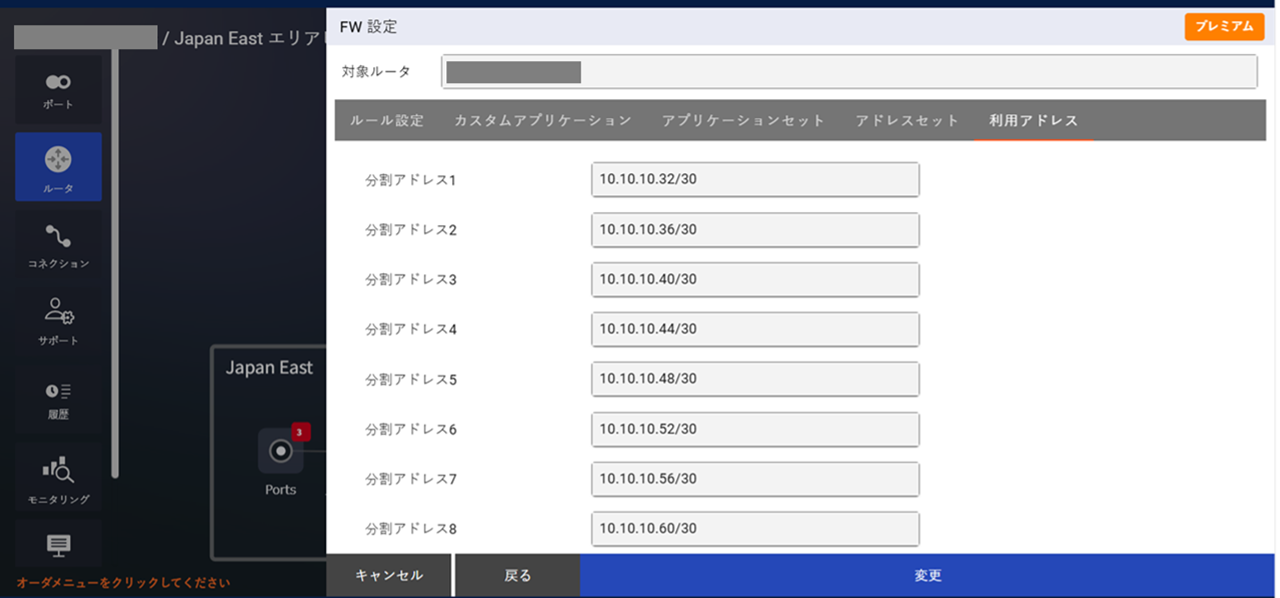
Task: Click the オーダメニューをクリックしてください message
Action: click(123, 582)
